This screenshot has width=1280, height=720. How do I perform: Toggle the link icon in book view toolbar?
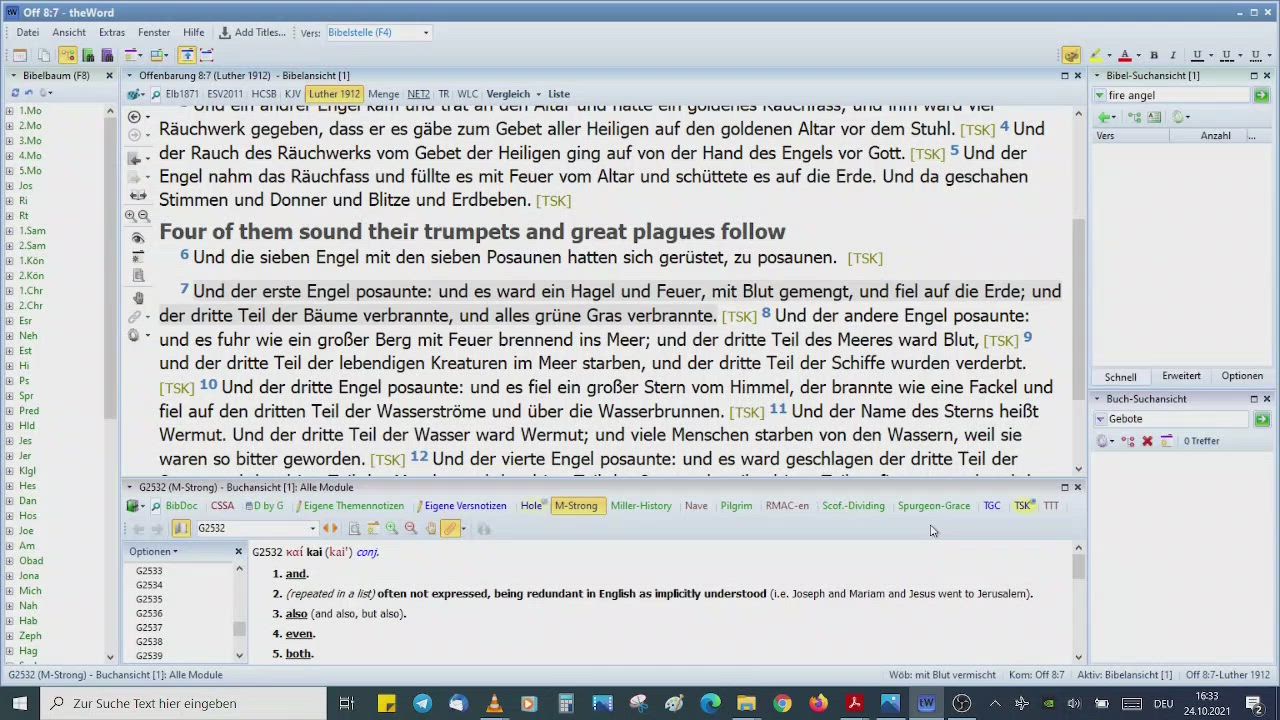[x=449, y=529]
